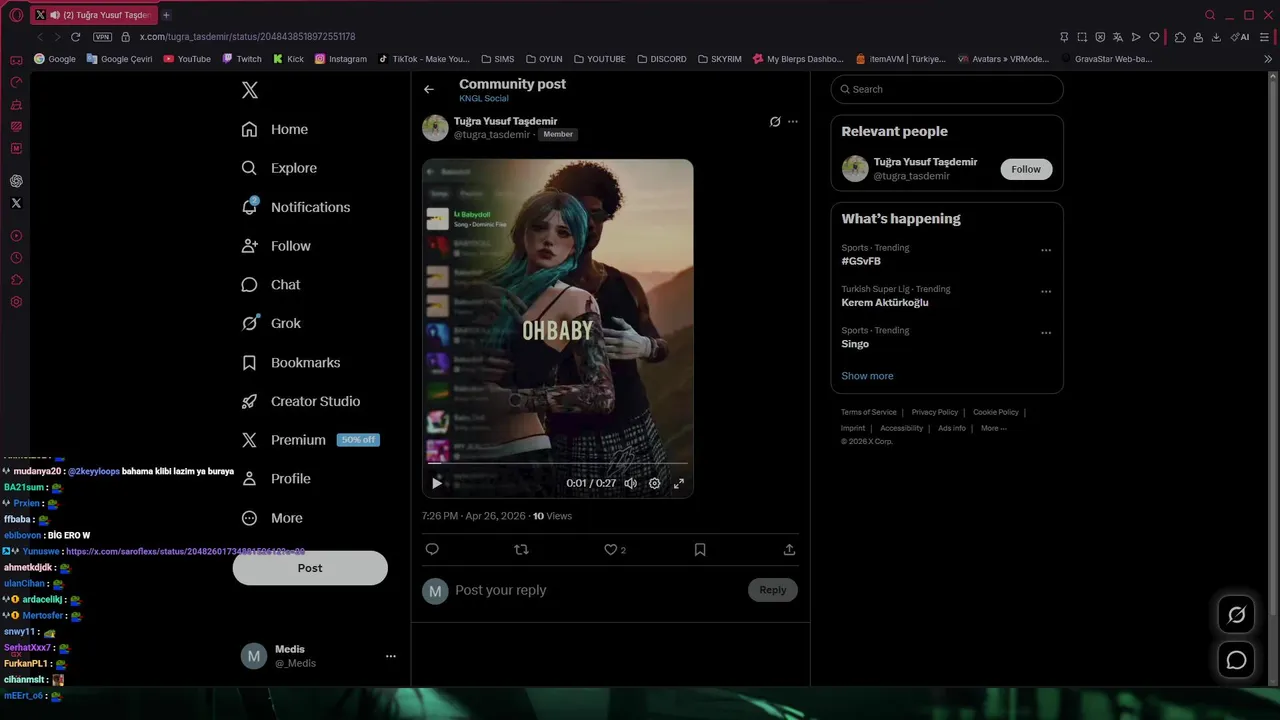1280x720 pixels.
Task: Expand the footer More link
Action: 993,428
